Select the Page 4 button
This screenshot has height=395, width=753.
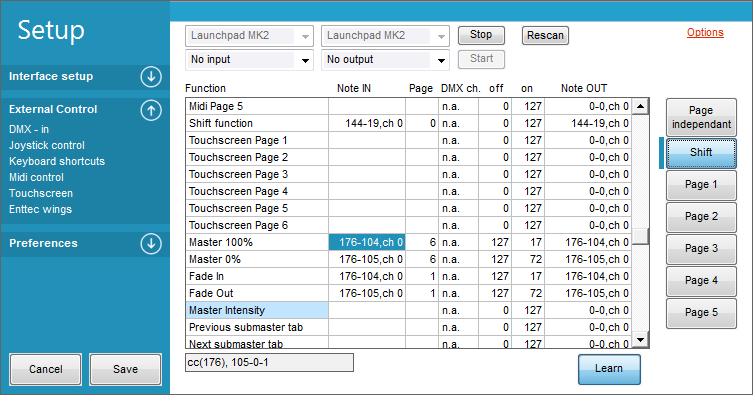(x=701, y=281)
